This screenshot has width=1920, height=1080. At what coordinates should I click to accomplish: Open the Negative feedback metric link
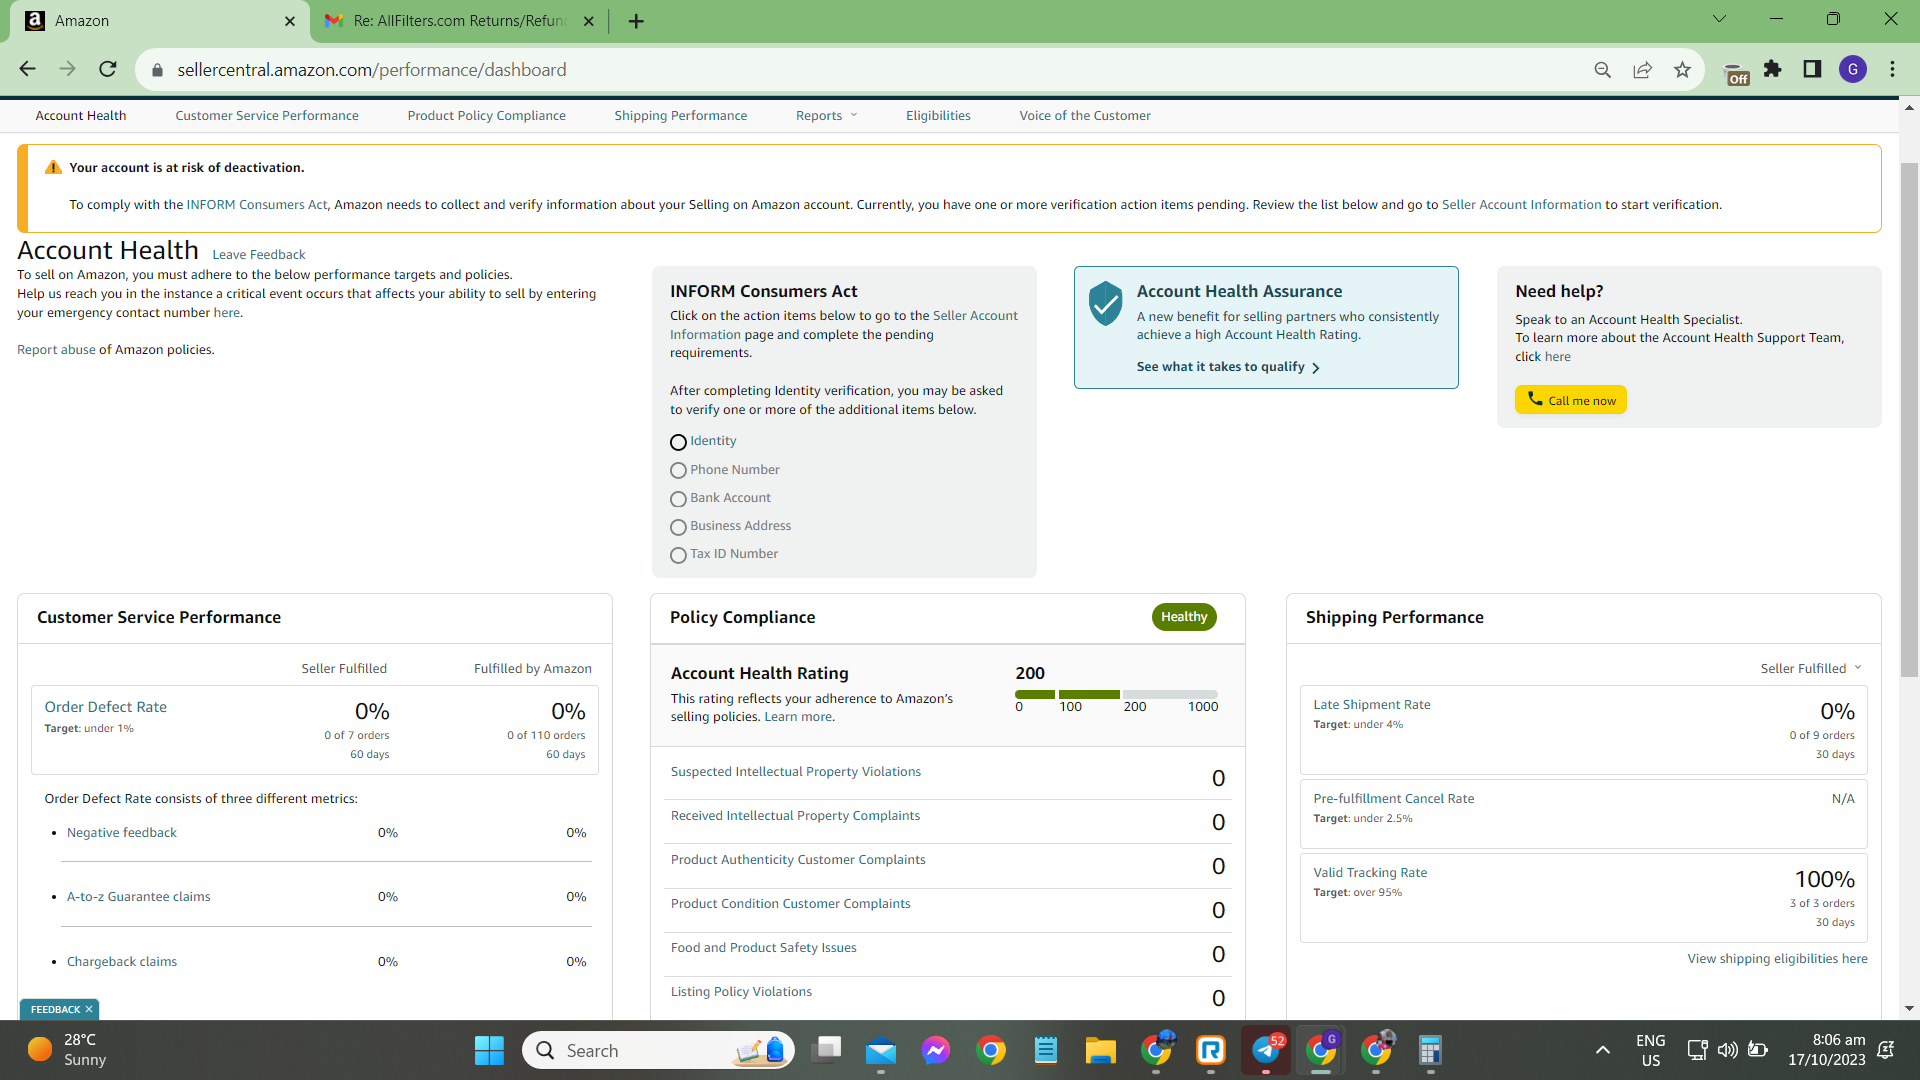pyautogui.click(x=122, y=833)
